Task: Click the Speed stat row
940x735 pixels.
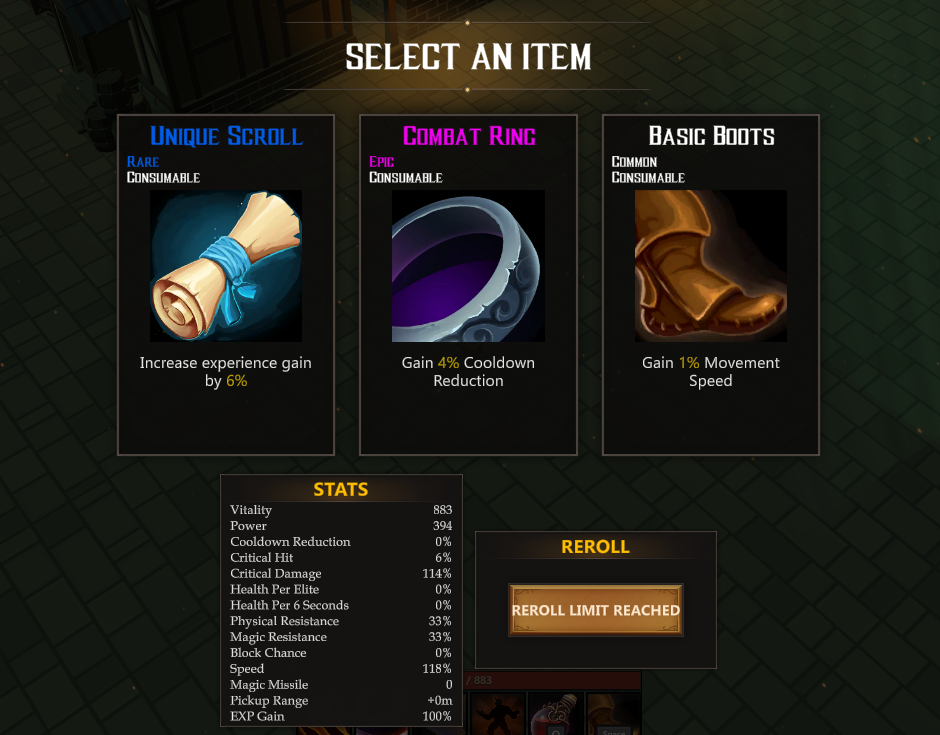Action: [x=341, y=668]
